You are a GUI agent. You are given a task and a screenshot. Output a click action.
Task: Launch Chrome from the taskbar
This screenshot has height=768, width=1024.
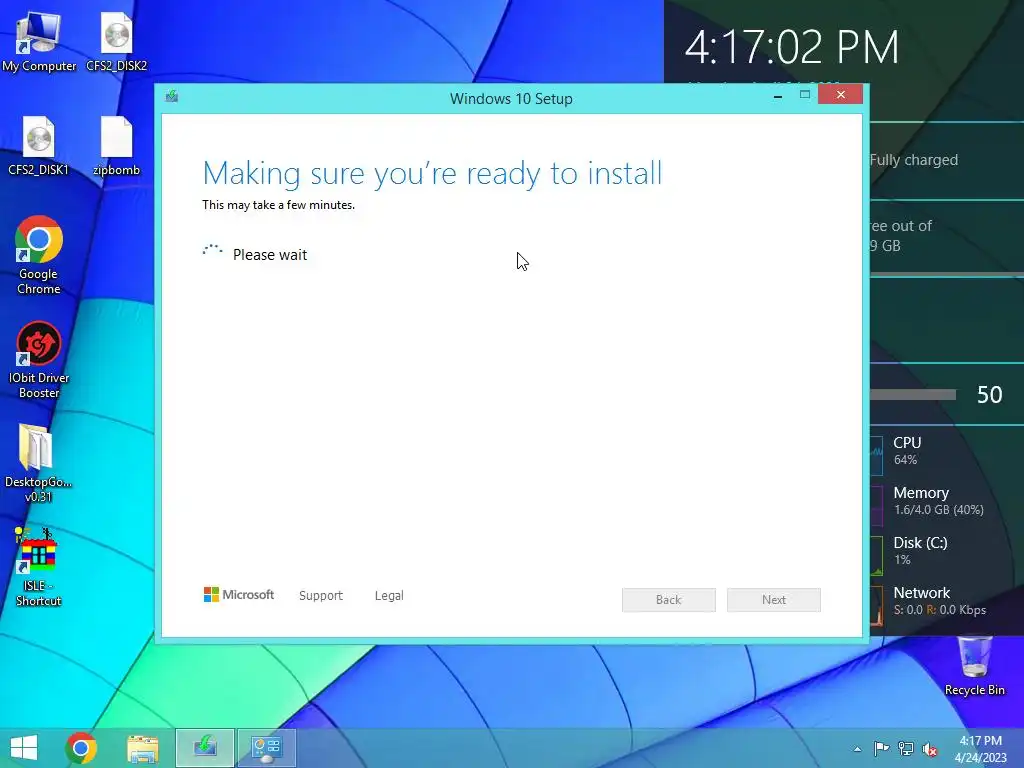(82, 748)
